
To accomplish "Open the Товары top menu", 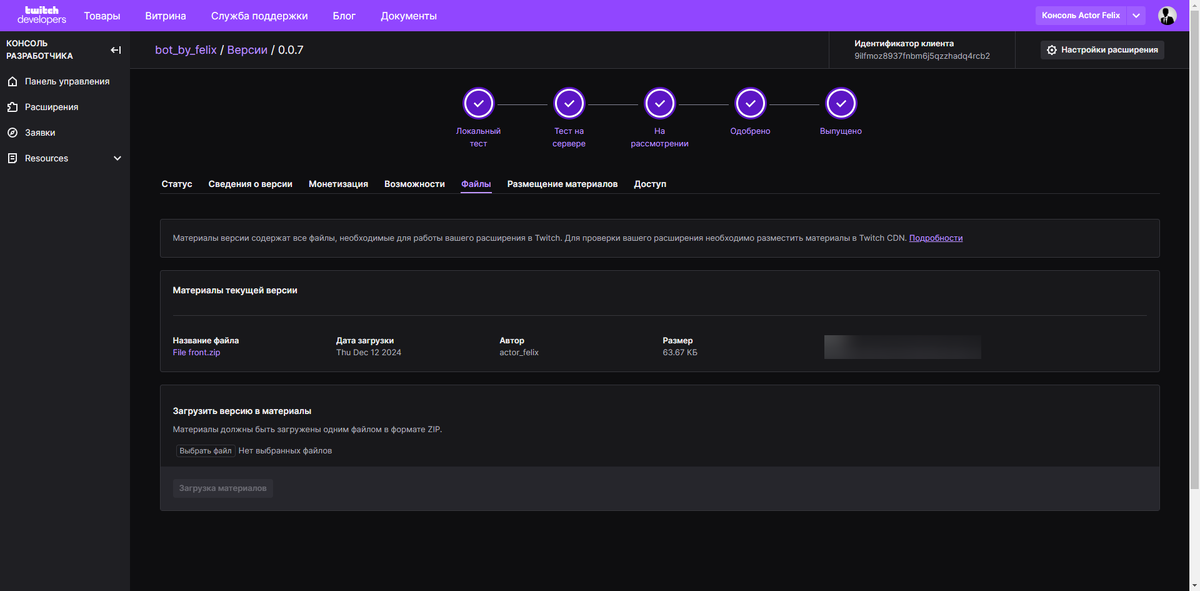I will coord(102,16).
